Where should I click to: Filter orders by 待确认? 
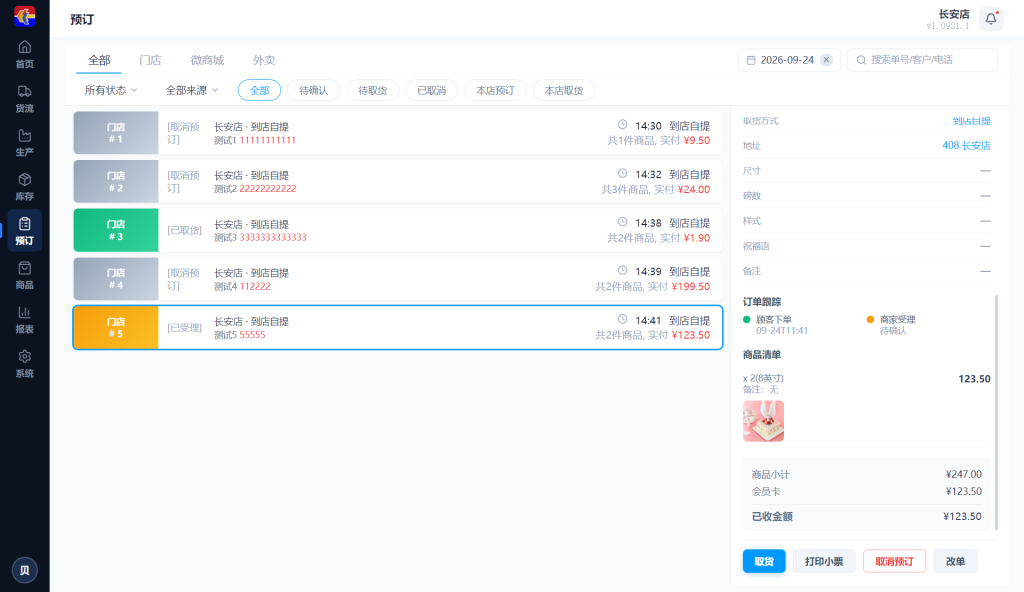click(x=313, y=90)
